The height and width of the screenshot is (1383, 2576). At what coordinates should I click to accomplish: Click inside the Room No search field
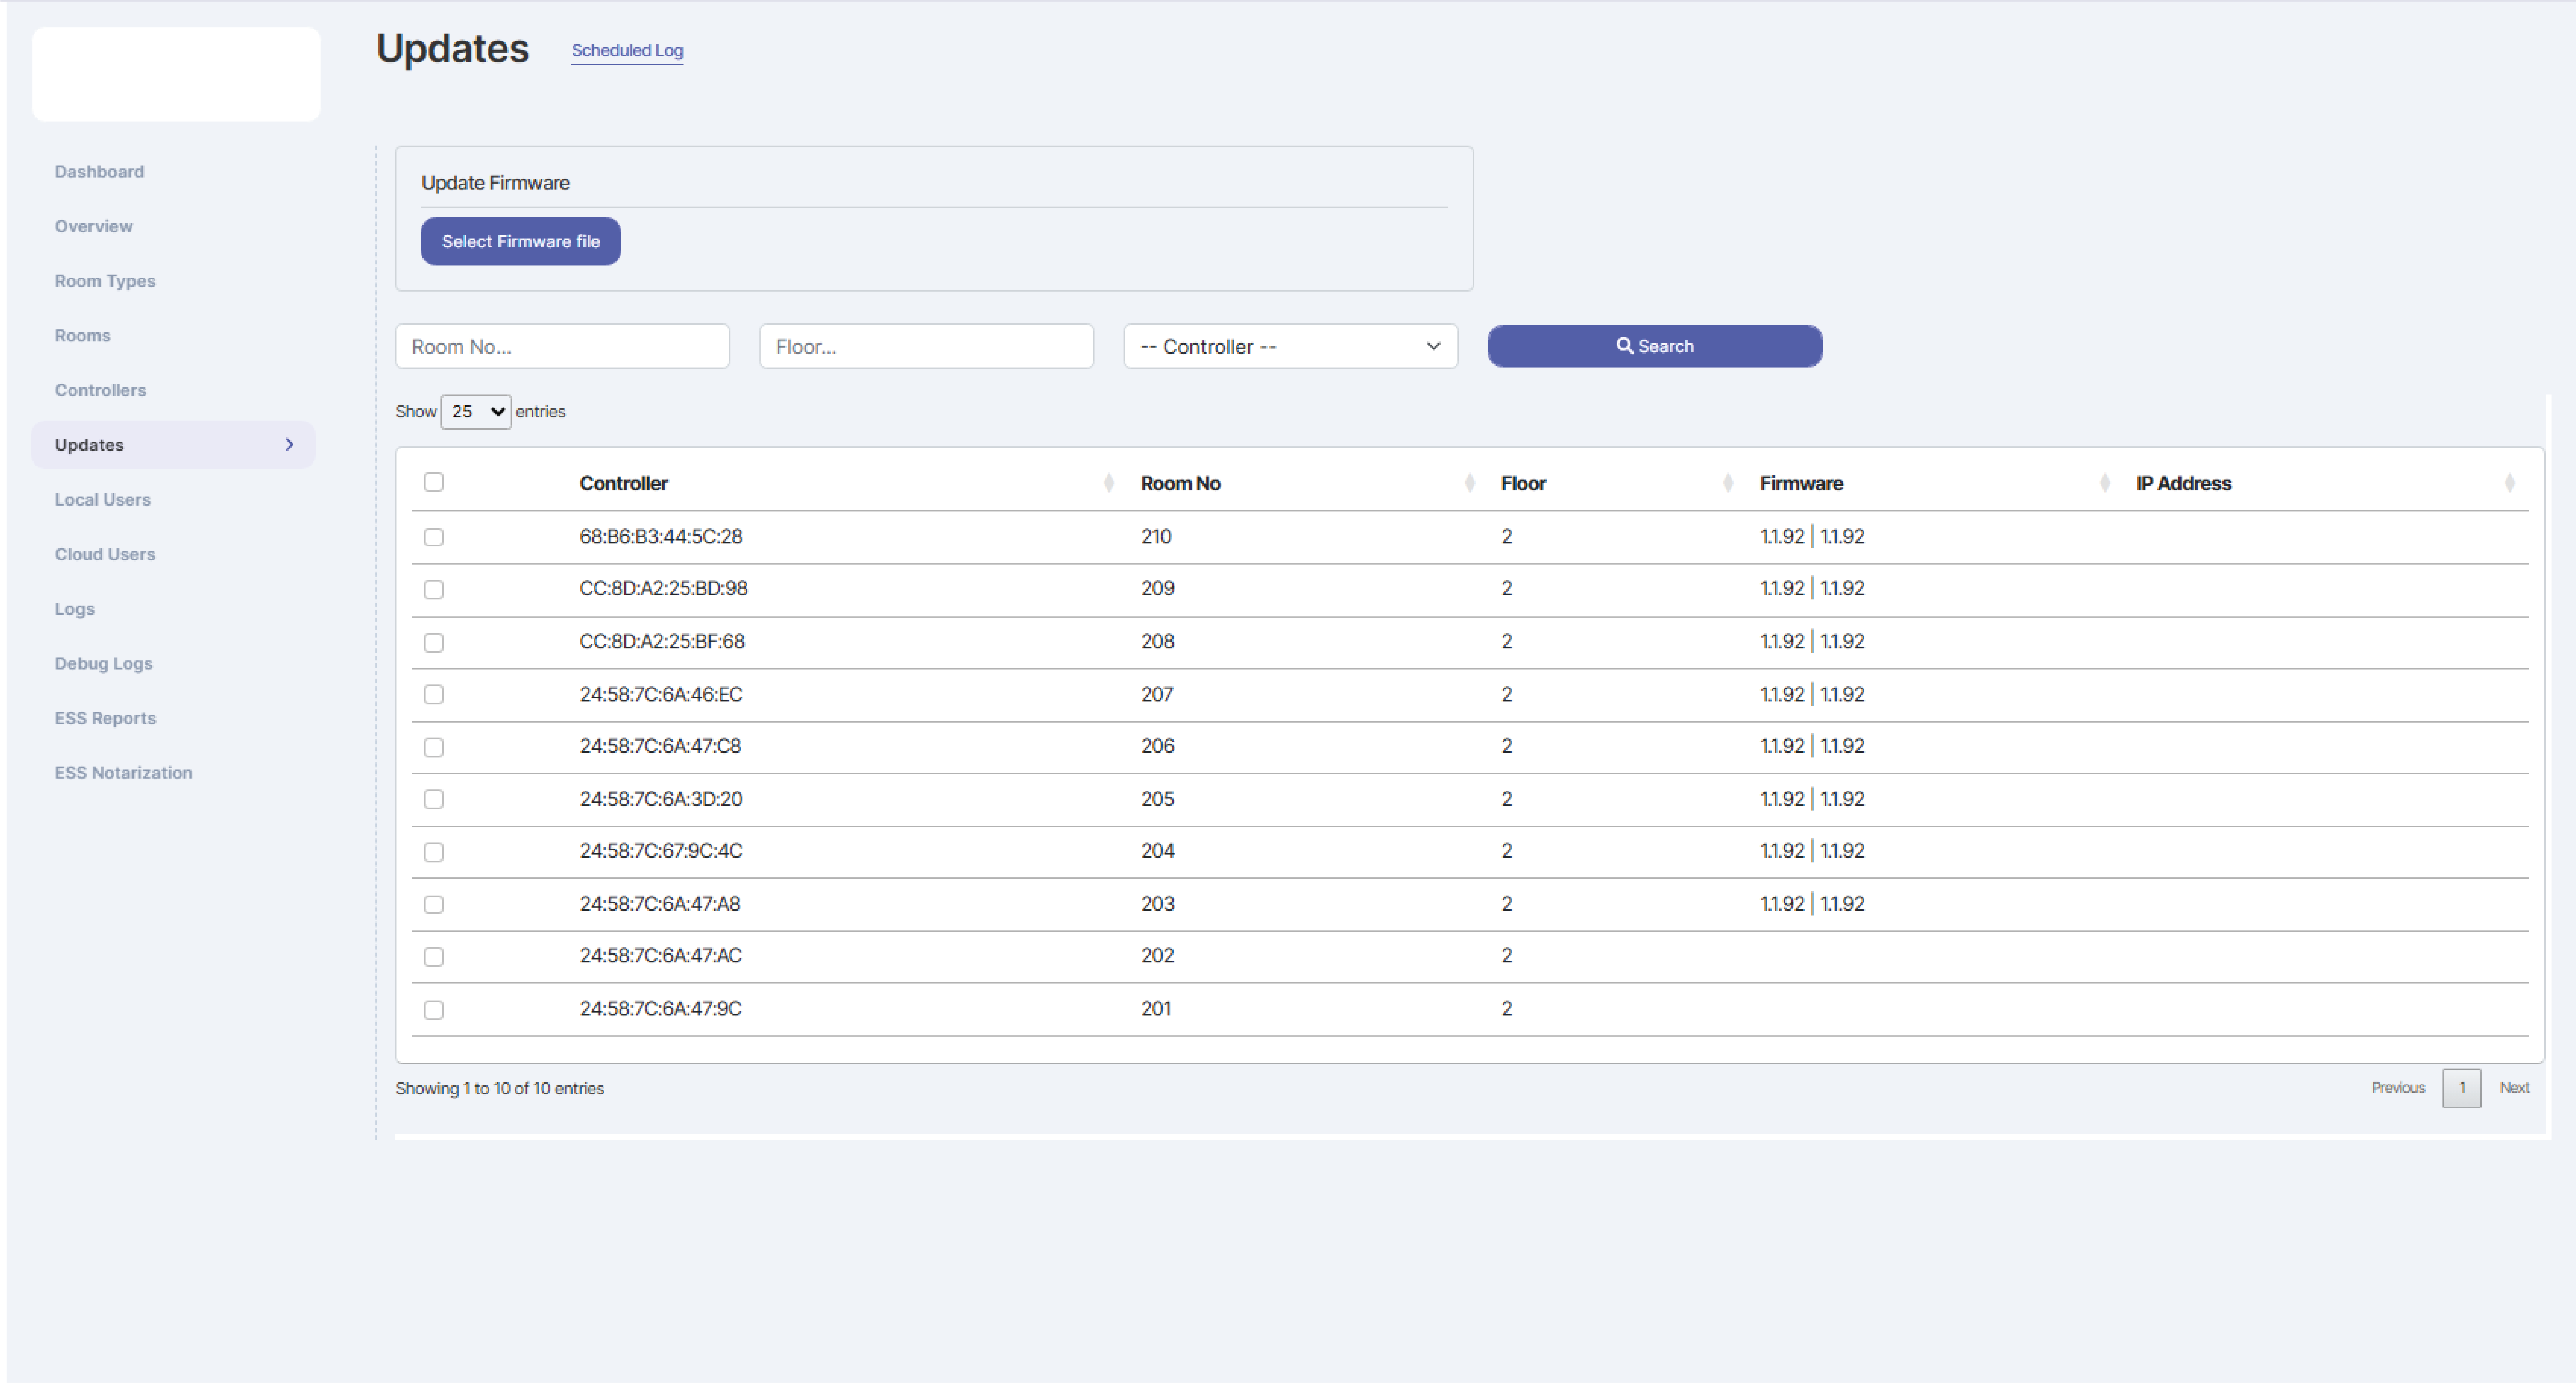pyautogui.click(x=562, y=346)
